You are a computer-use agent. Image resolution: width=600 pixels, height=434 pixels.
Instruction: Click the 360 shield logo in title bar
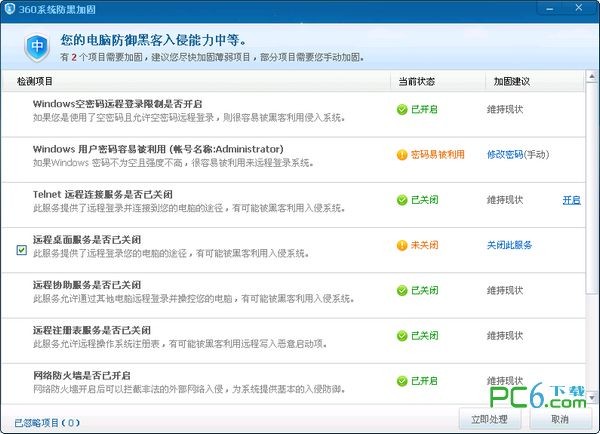9,8
